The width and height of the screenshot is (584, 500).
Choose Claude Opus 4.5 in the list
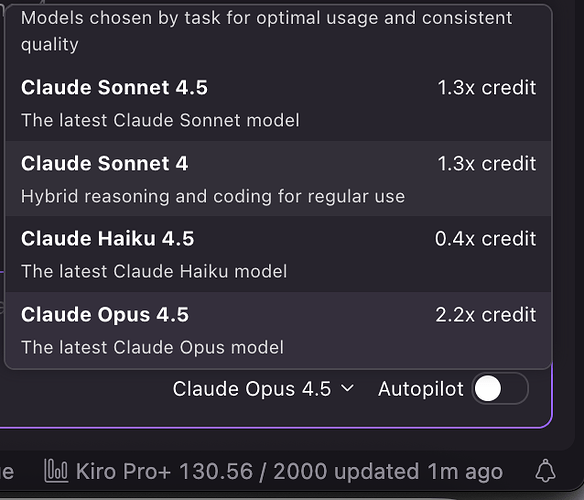278,330
